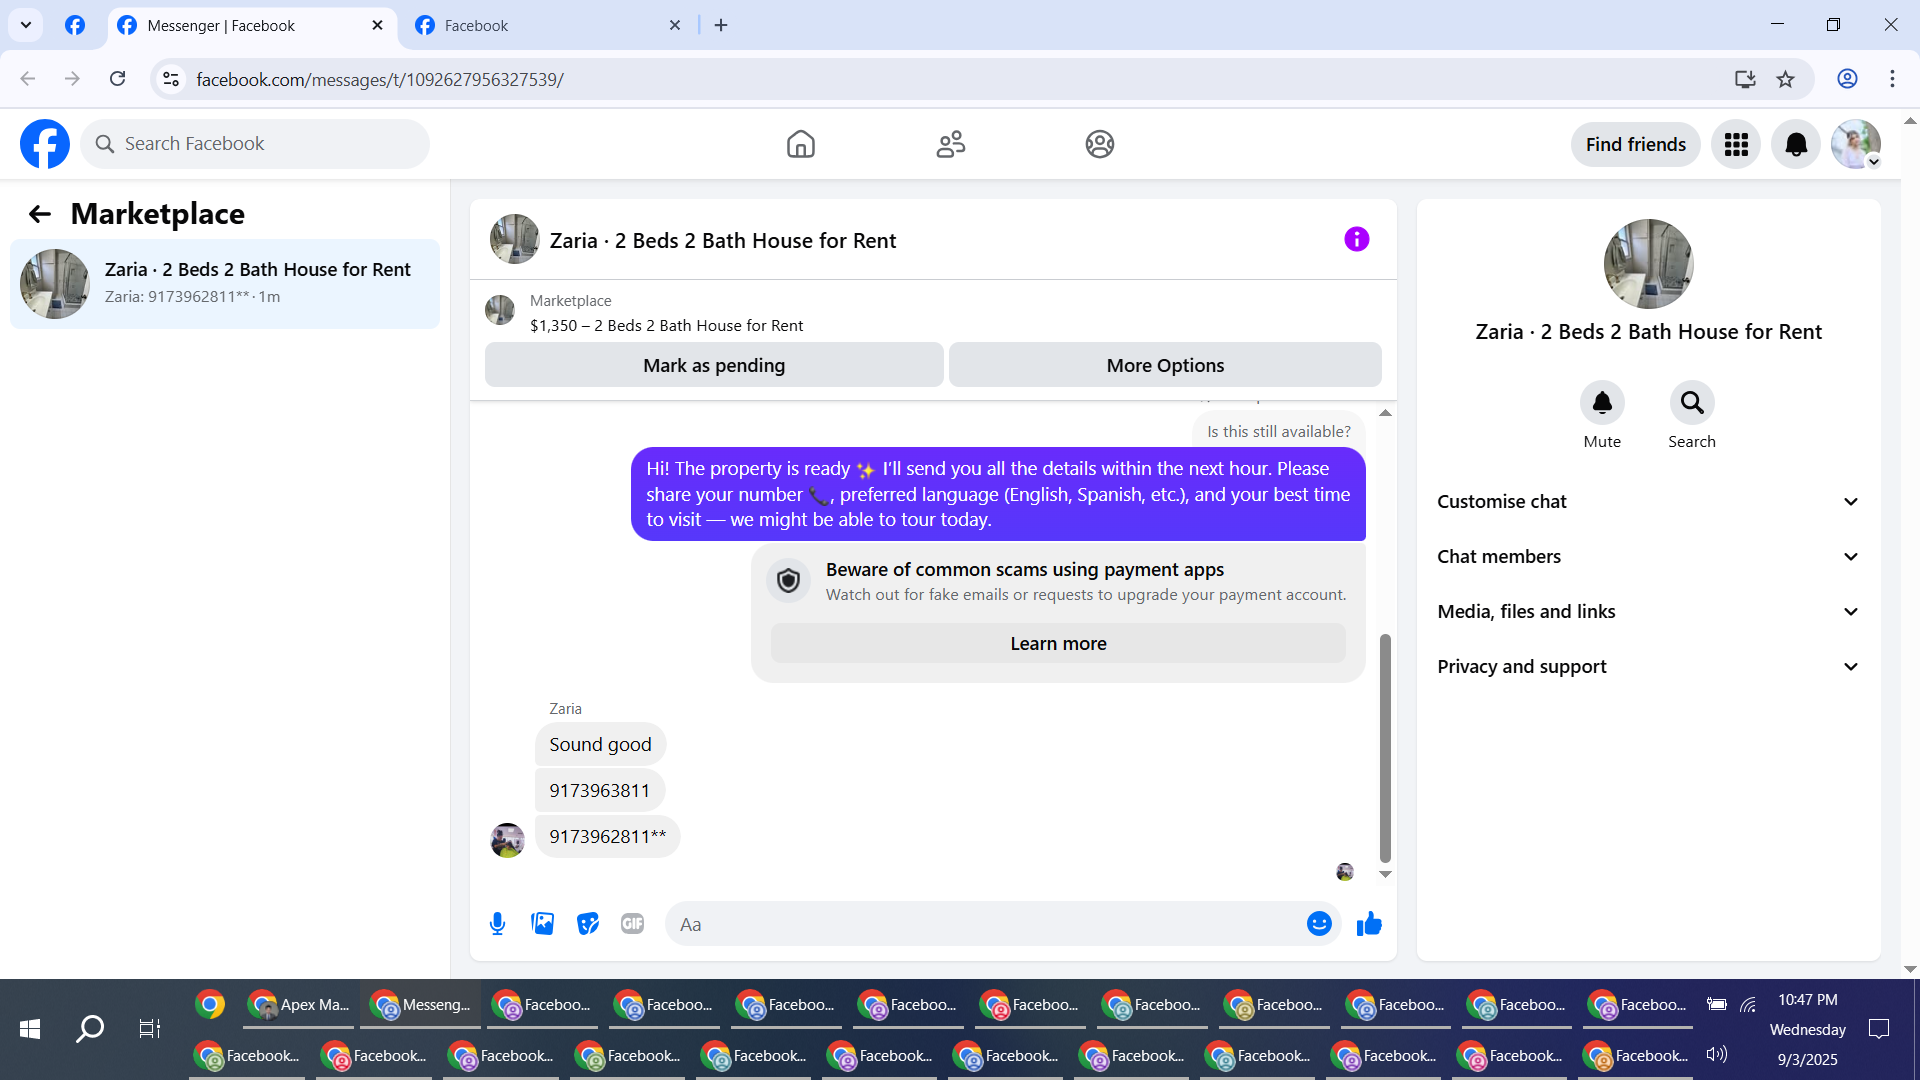Expand the Customise chat section
This screenshot has height=1080, width=1920.
[x=1648, y=502]
